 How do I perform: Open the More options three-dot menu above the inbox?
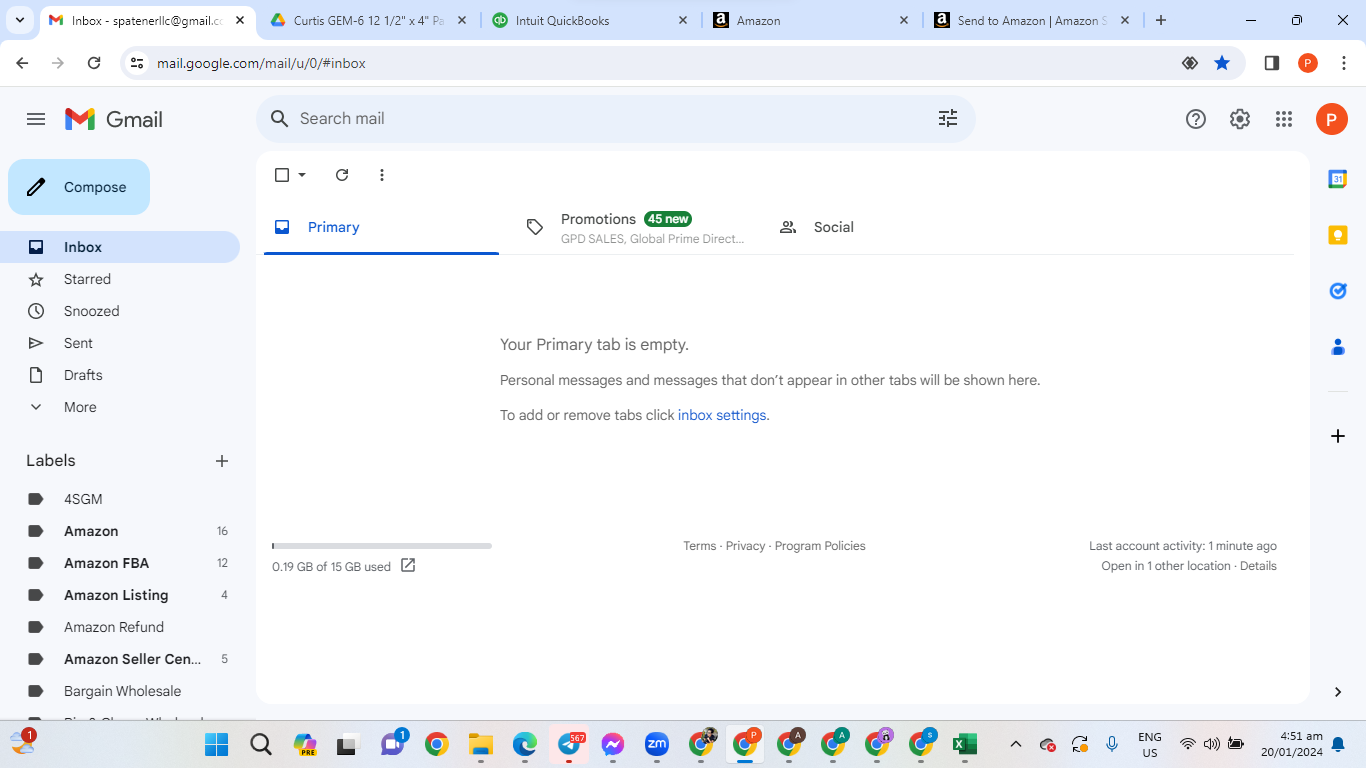(x=382, y=175)
